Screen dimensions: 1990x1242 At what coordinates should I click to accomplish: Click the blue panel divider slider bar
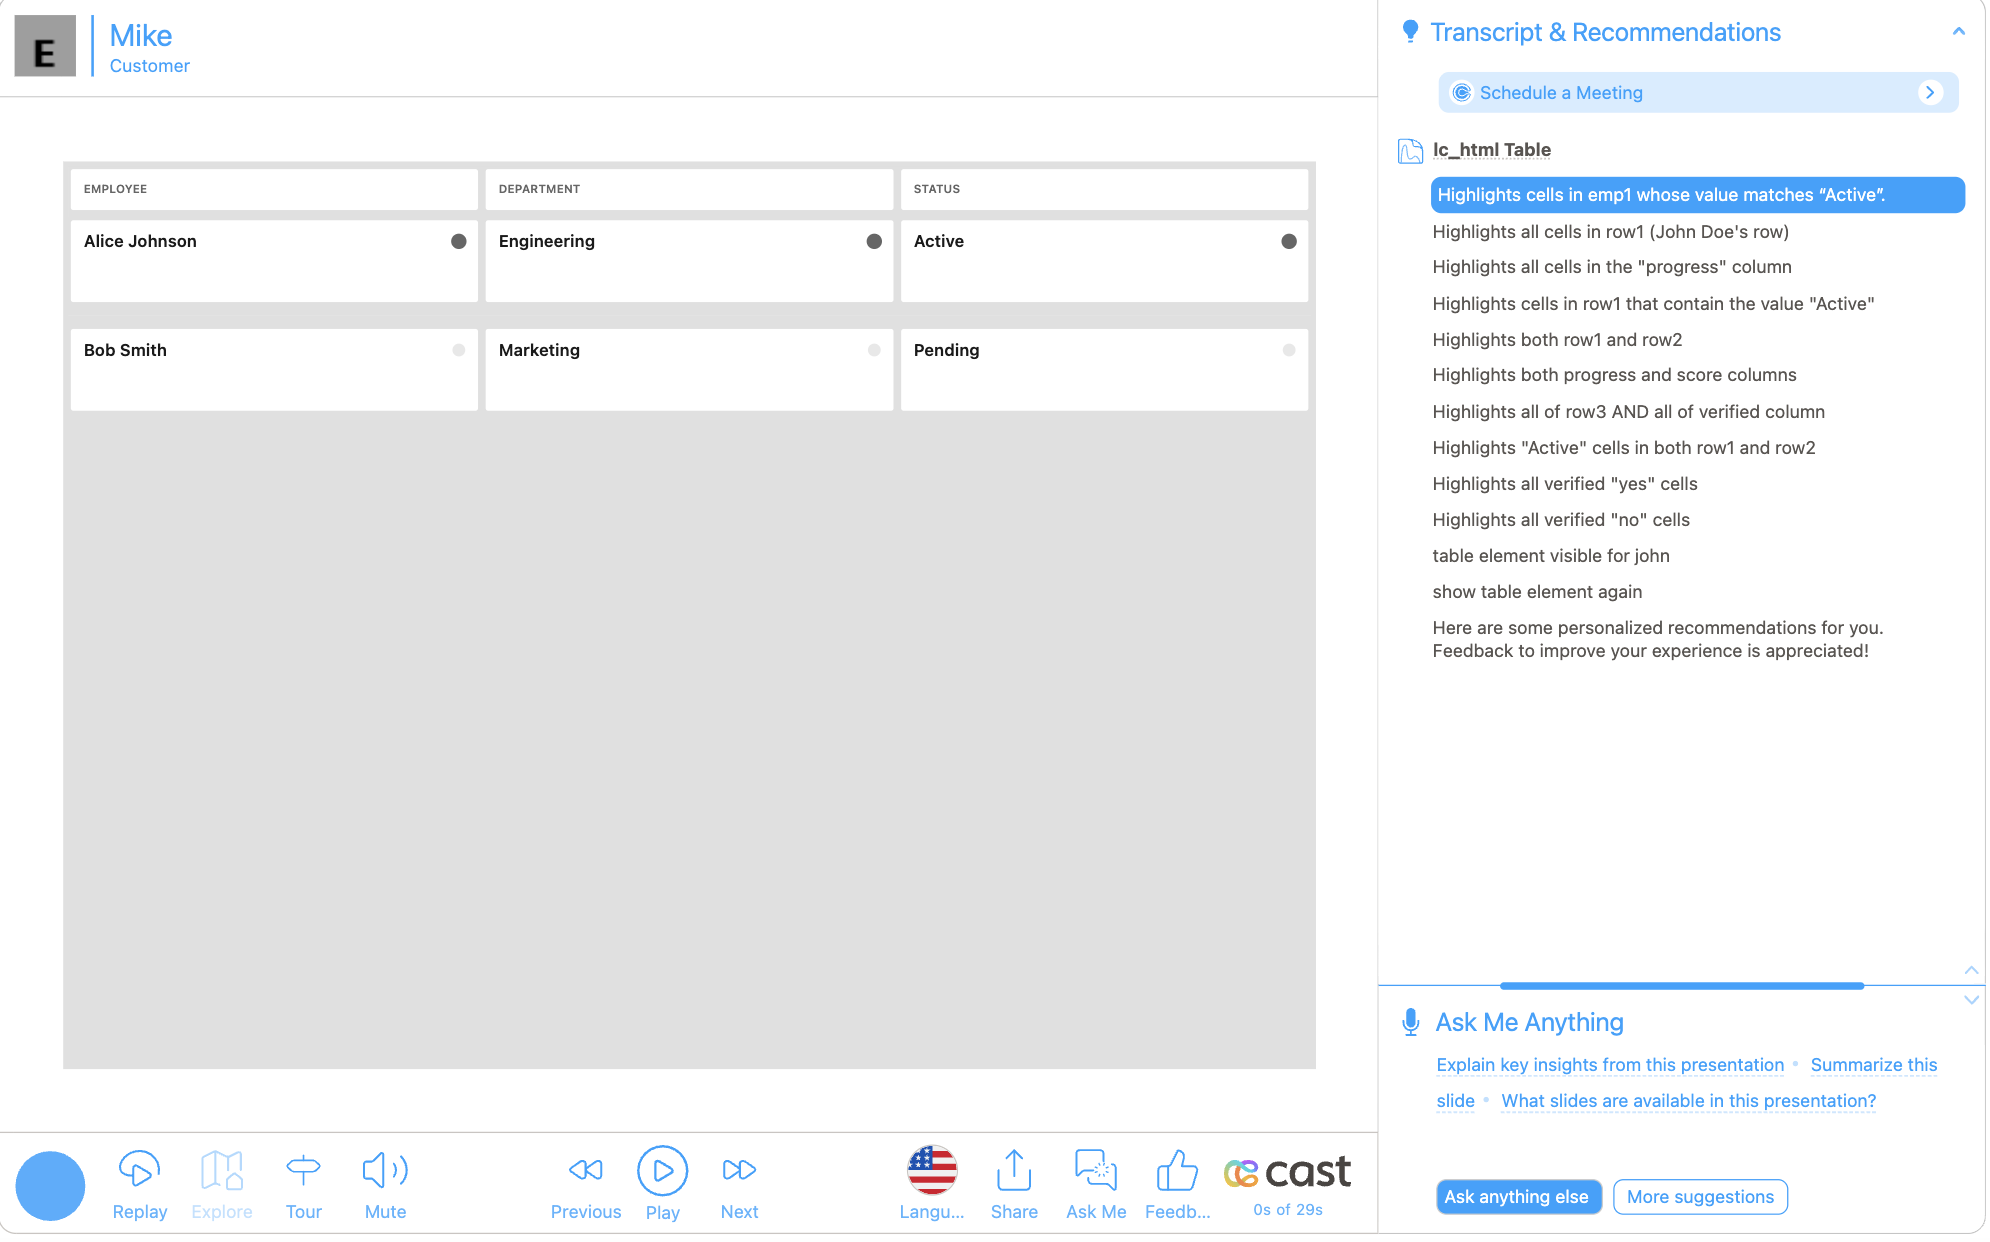1681,986
